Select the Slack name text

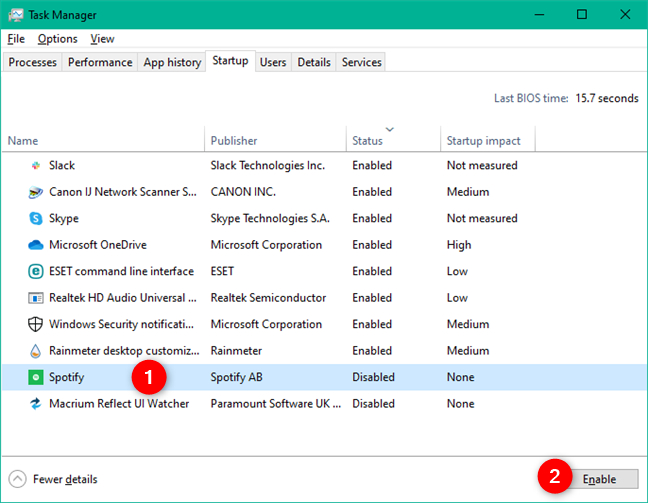click(x=62, y=165)
